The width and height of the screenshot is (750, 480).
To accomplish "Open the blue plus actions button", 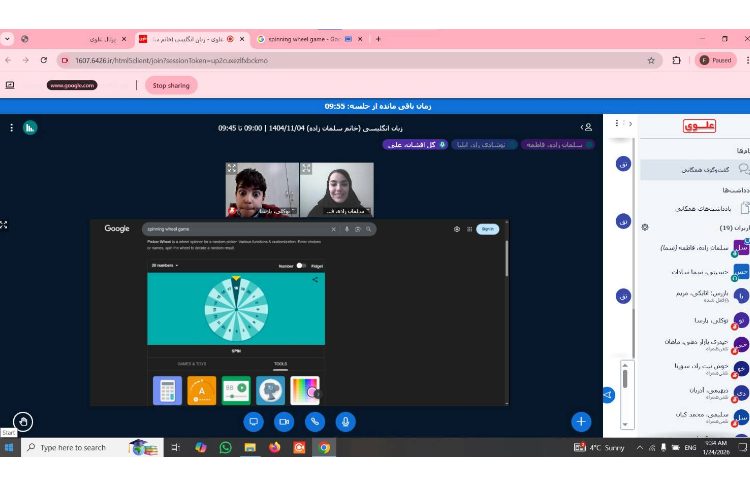I will click(581, 421).
